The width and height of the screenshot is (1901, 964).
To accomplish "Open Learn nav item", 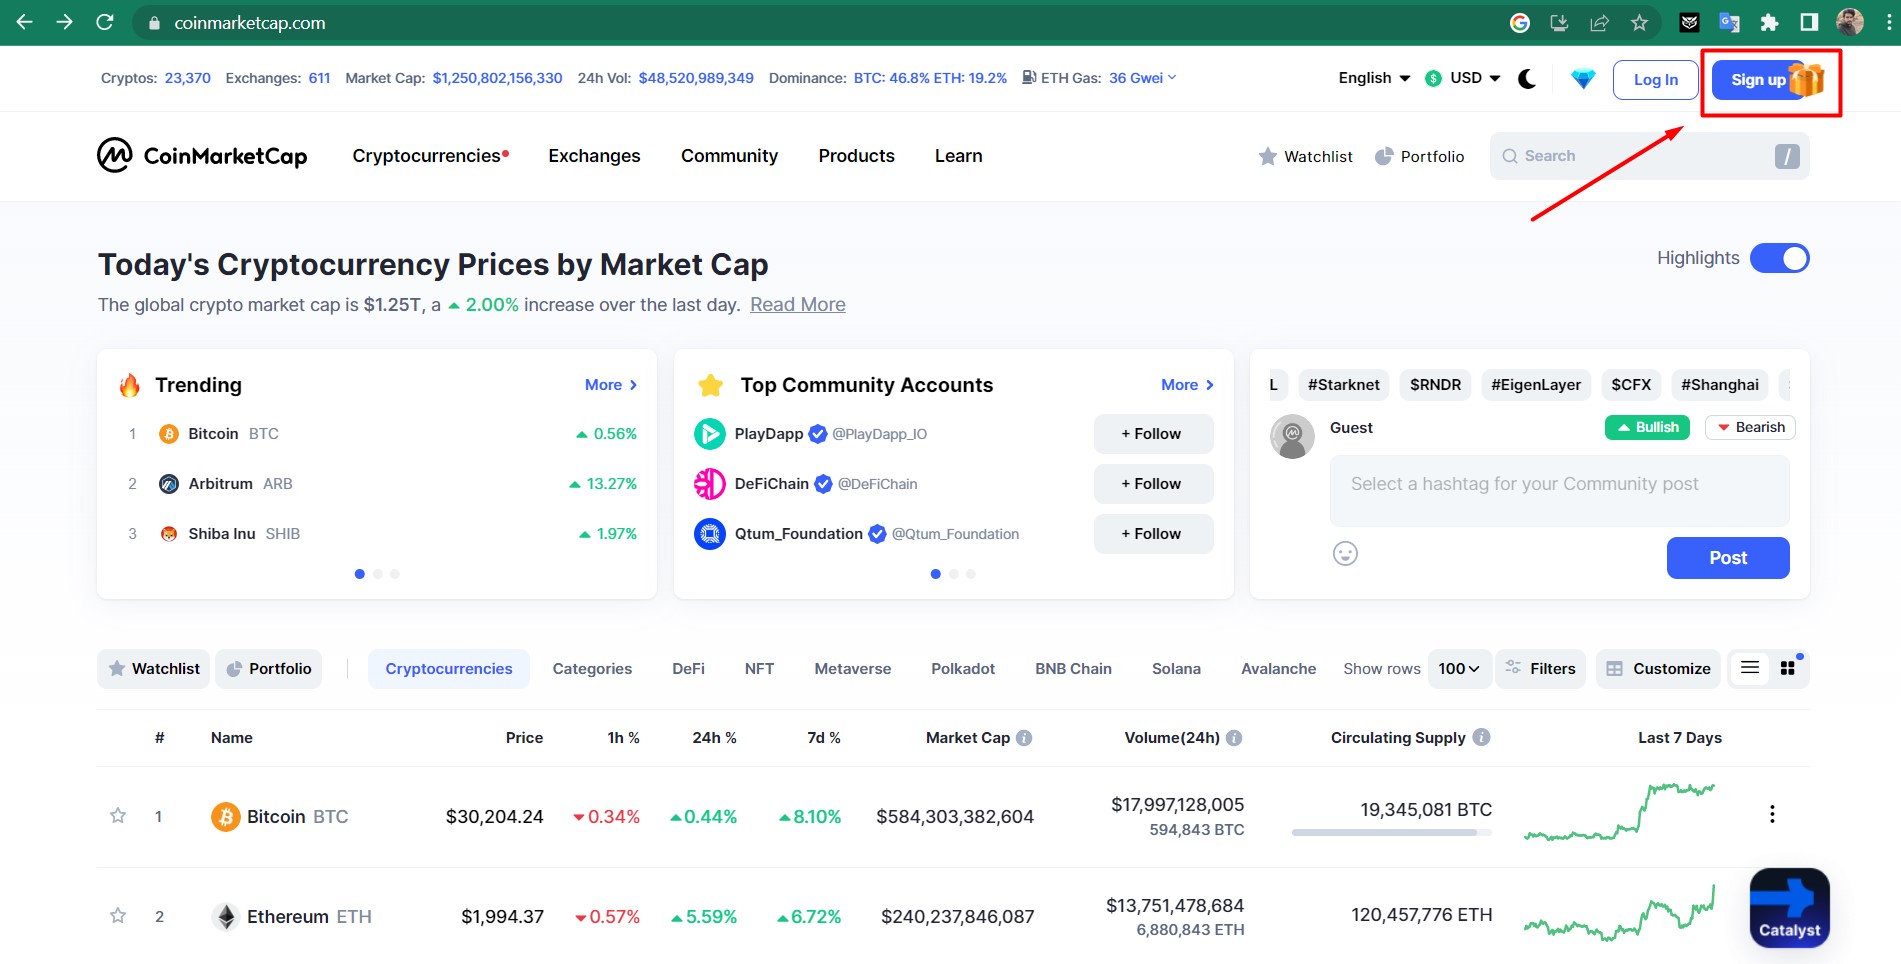I will [x=958, y=156].
